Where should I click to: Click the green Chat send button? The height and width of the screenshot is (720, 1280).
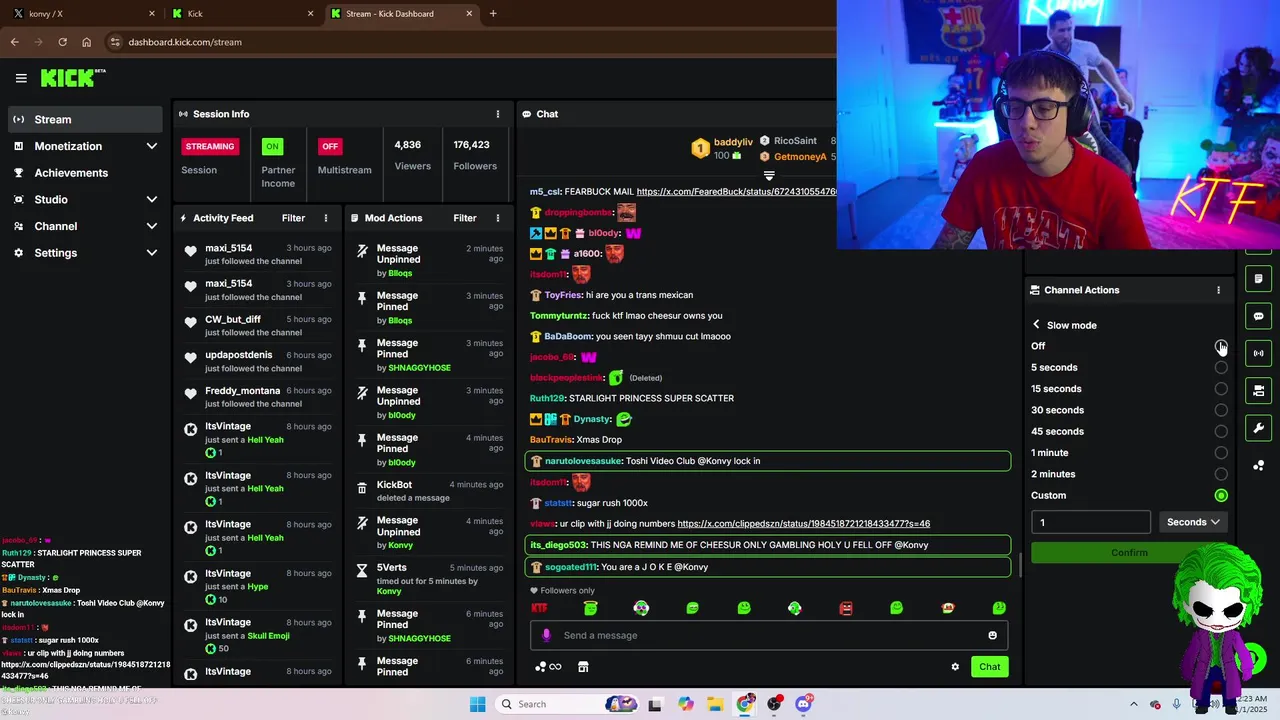989,667
